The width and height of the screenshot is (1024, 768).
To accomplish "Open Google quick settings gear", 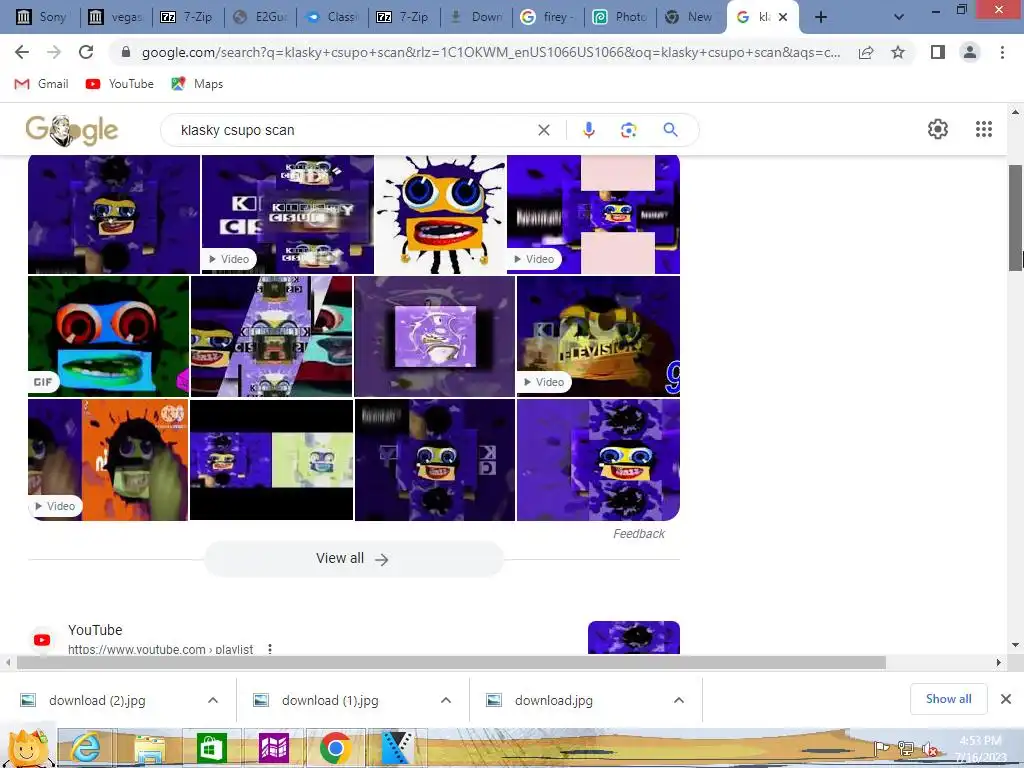I will click(938, 129).
